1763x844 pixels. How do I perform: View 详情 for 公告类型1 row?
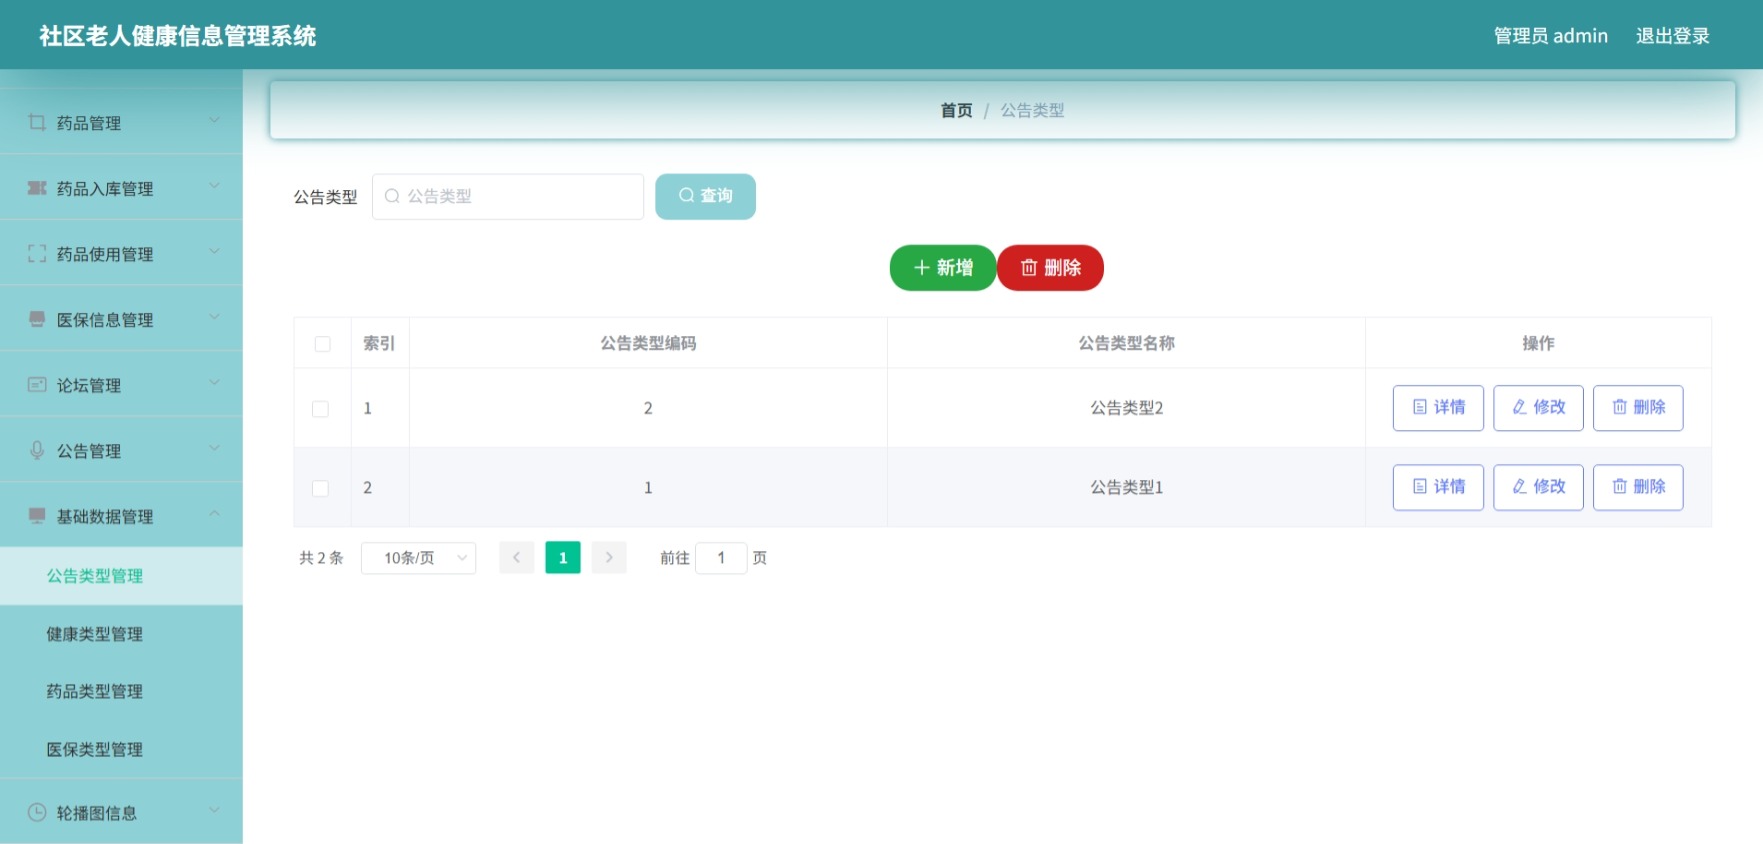1438,487
